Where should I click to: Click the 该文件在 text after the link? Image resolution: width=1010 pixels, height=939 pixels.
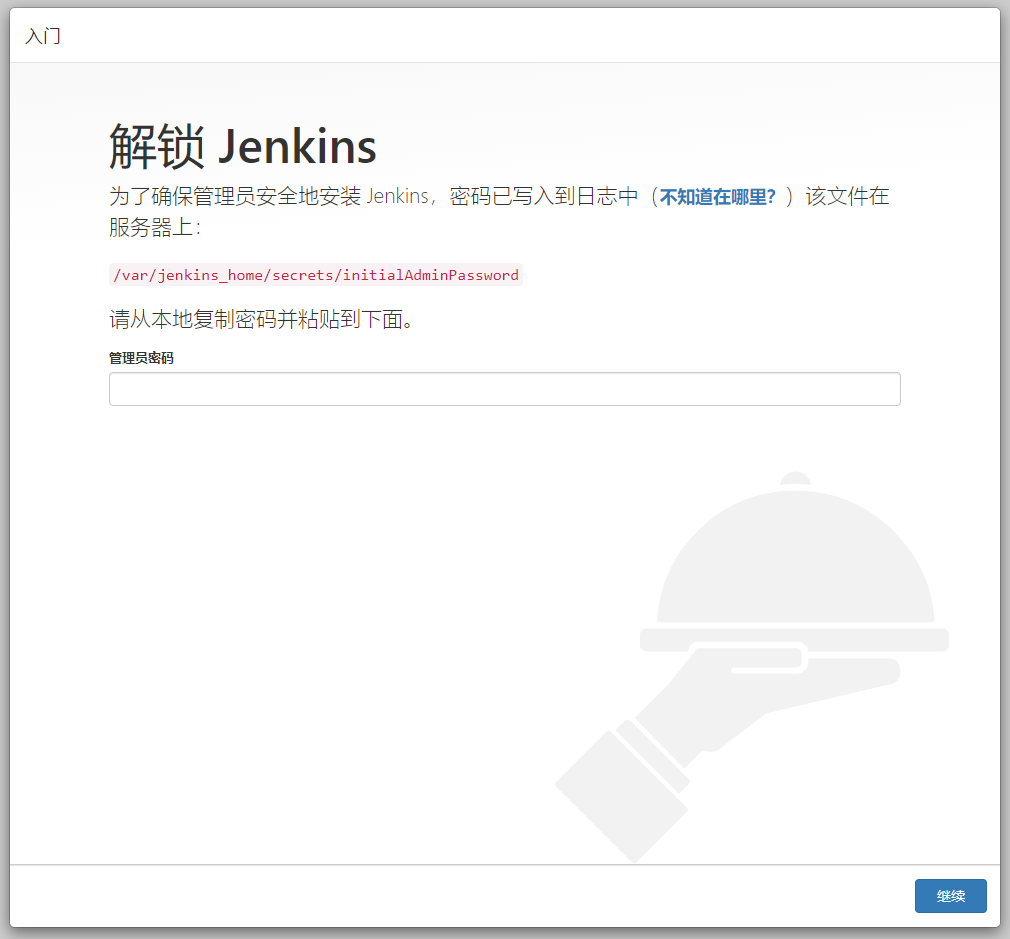click(847, 196)
